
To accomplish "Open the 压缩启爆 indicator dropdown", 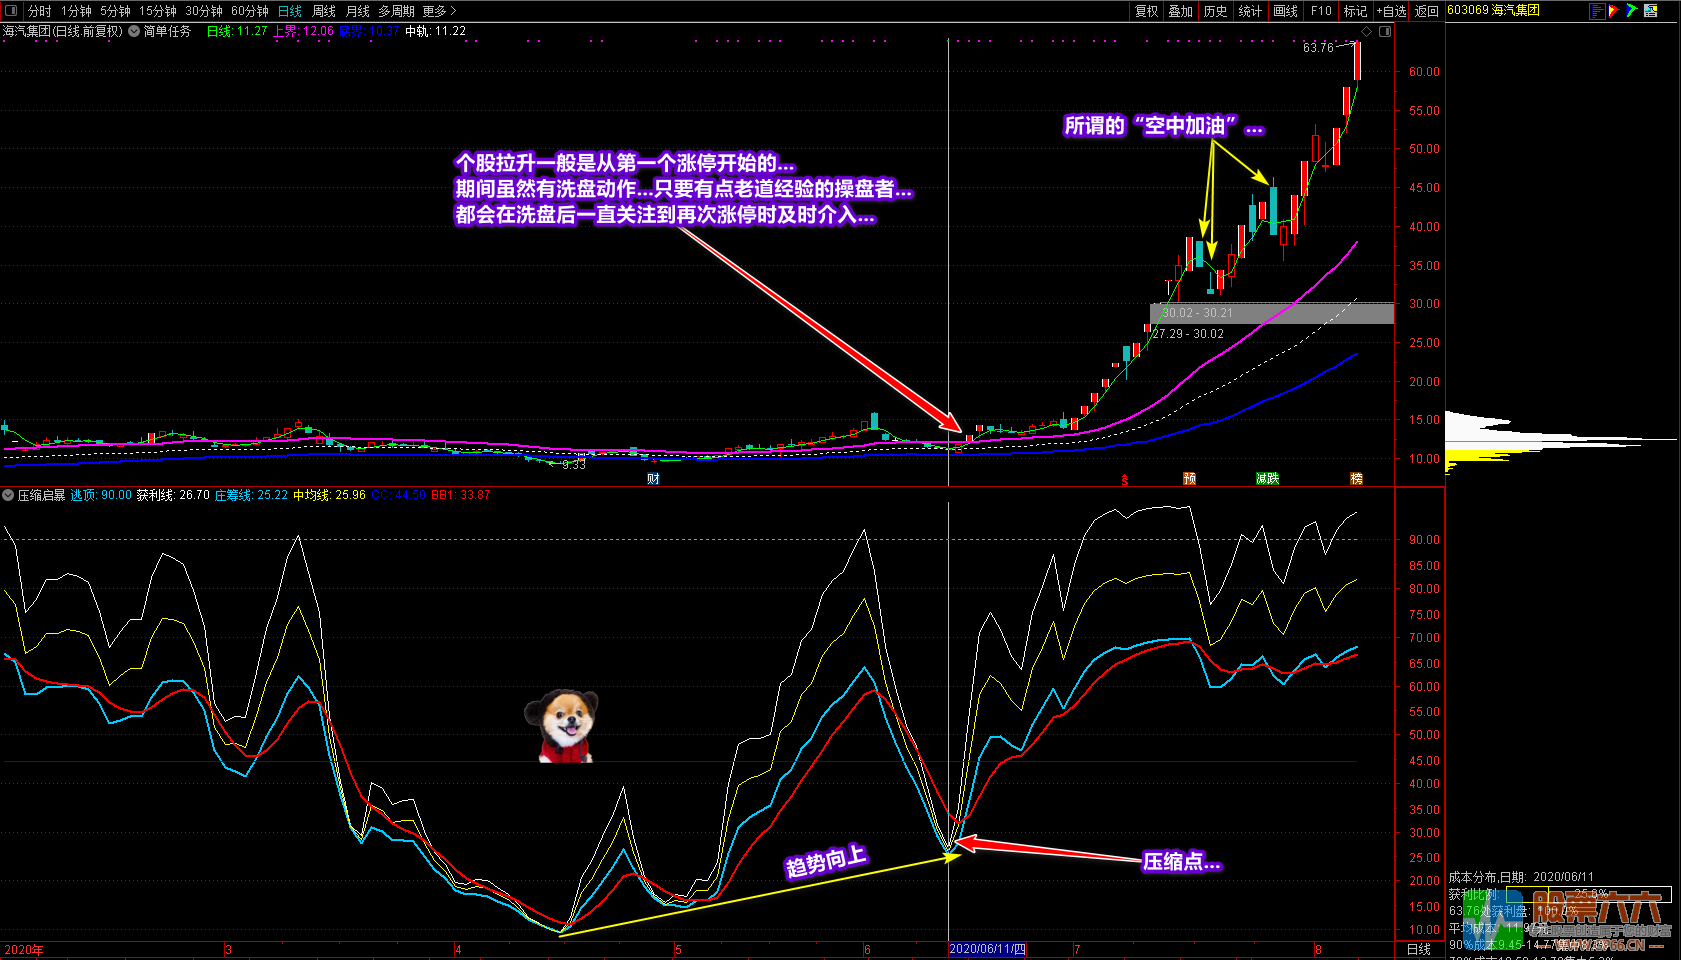I will point(8,495).
